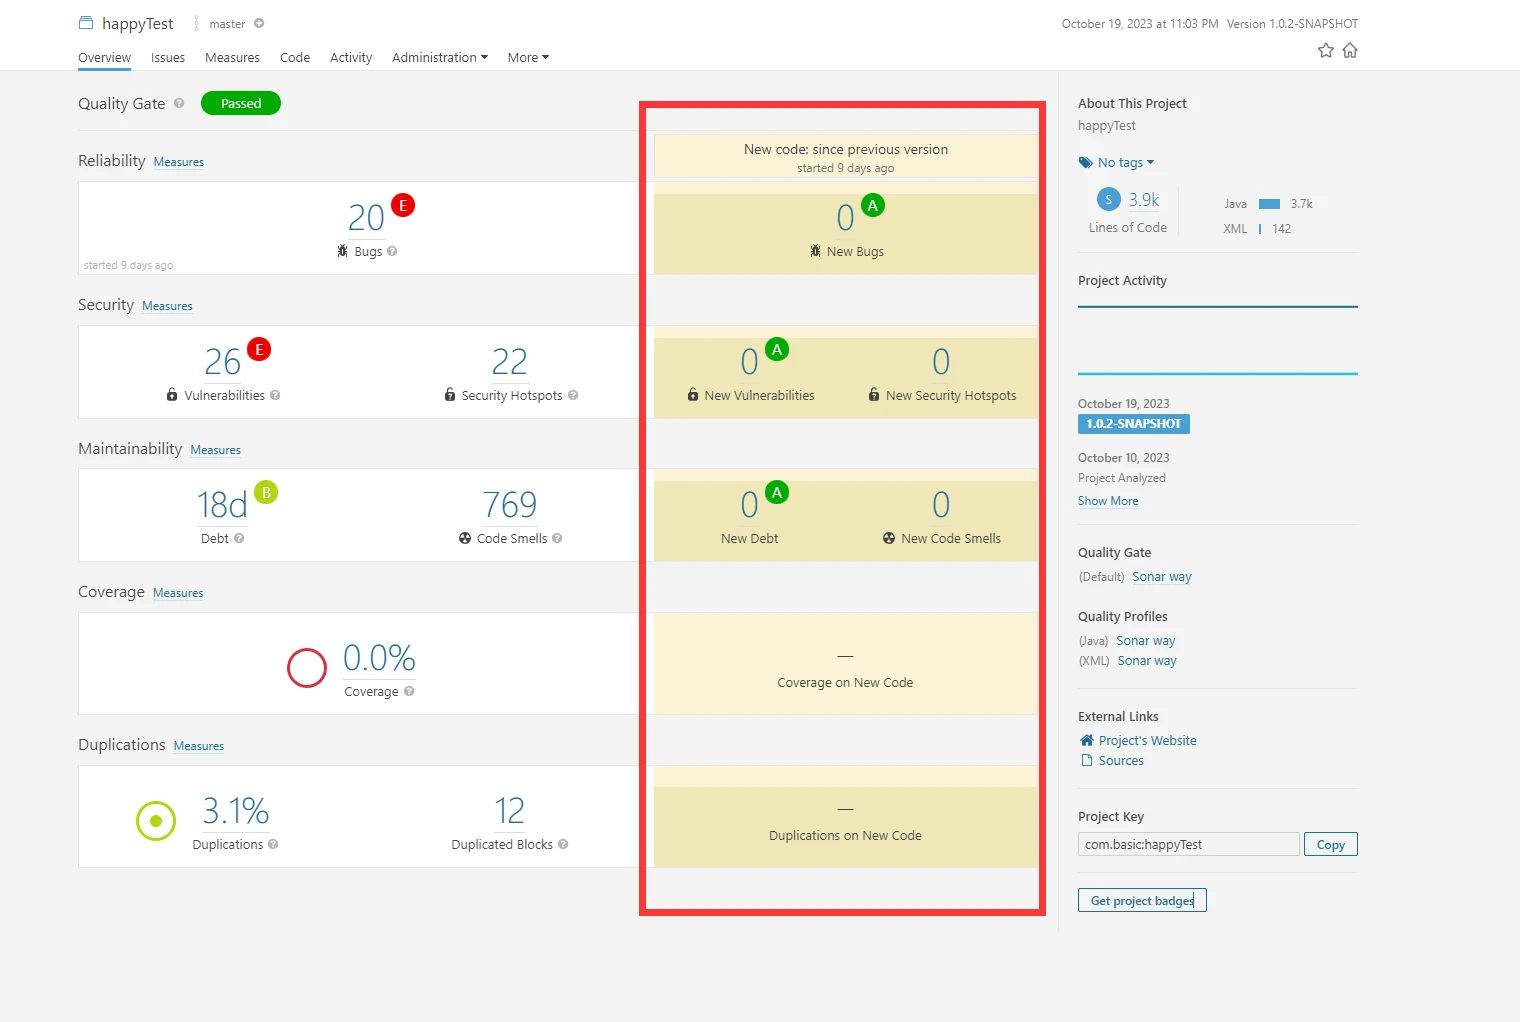Open help icon next to Vulnerabilities
This screenshot has height=1022, width=1520.
click(275, 395)
